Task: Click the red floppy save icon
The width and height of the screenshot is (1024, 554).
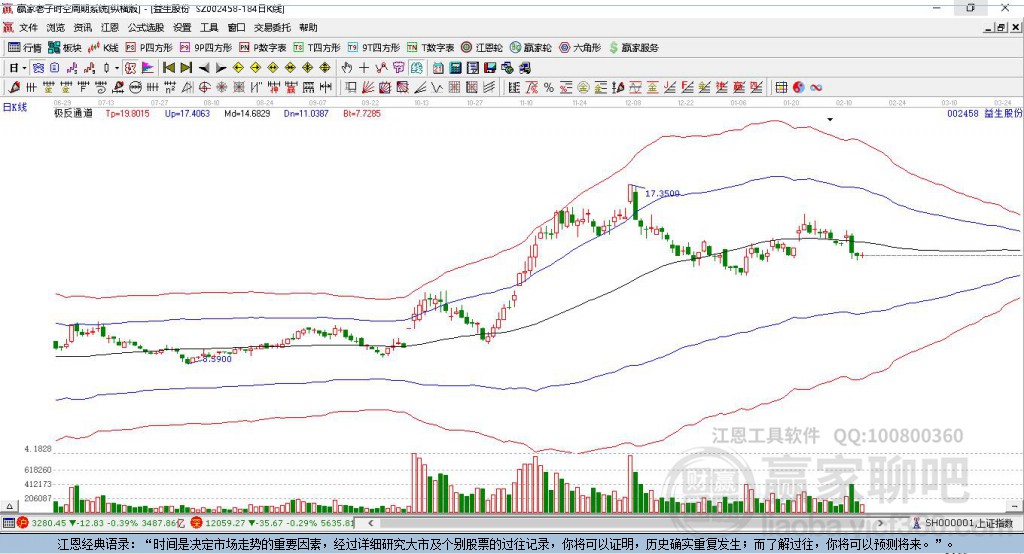Action: pyautogui.click(x=490, y=68)
